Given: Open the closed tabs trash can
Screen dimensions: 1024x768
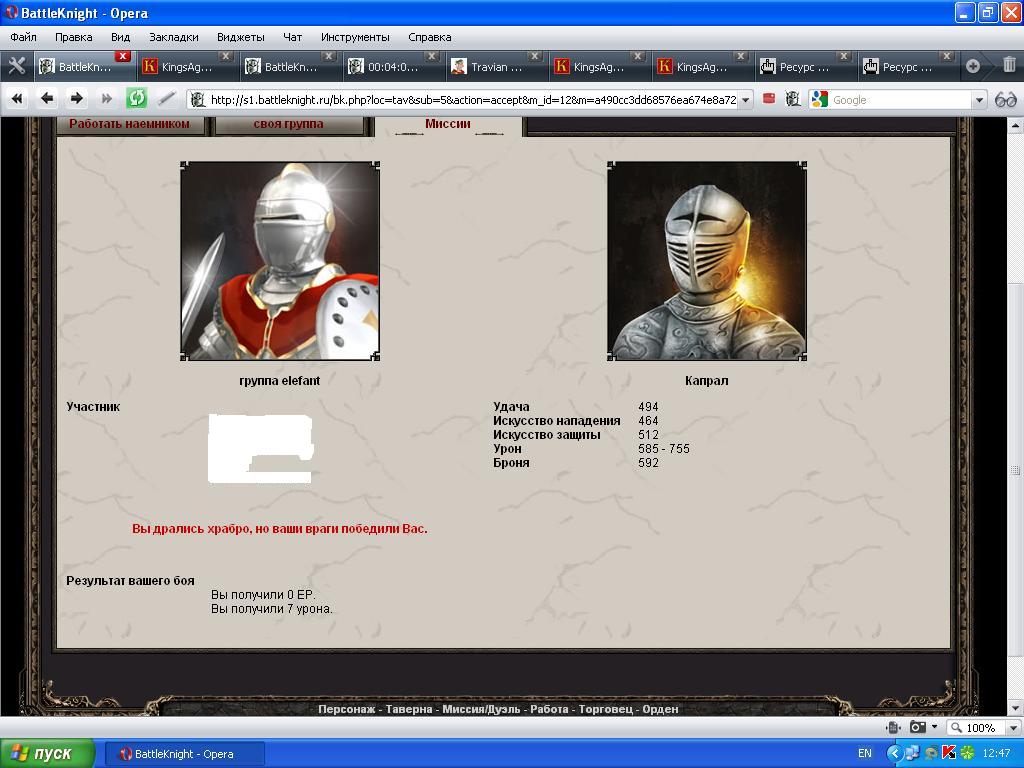Looking at the screenshot, I should [x=1009, y=65].
